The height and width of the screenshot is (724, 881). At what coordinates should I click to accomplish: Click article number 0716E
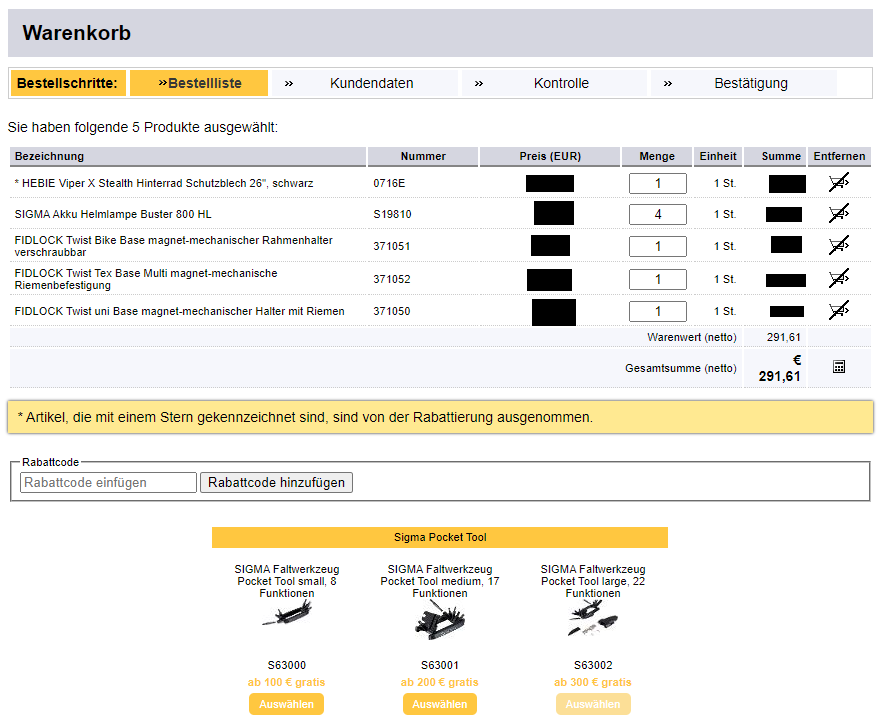[x=389, y=183]
